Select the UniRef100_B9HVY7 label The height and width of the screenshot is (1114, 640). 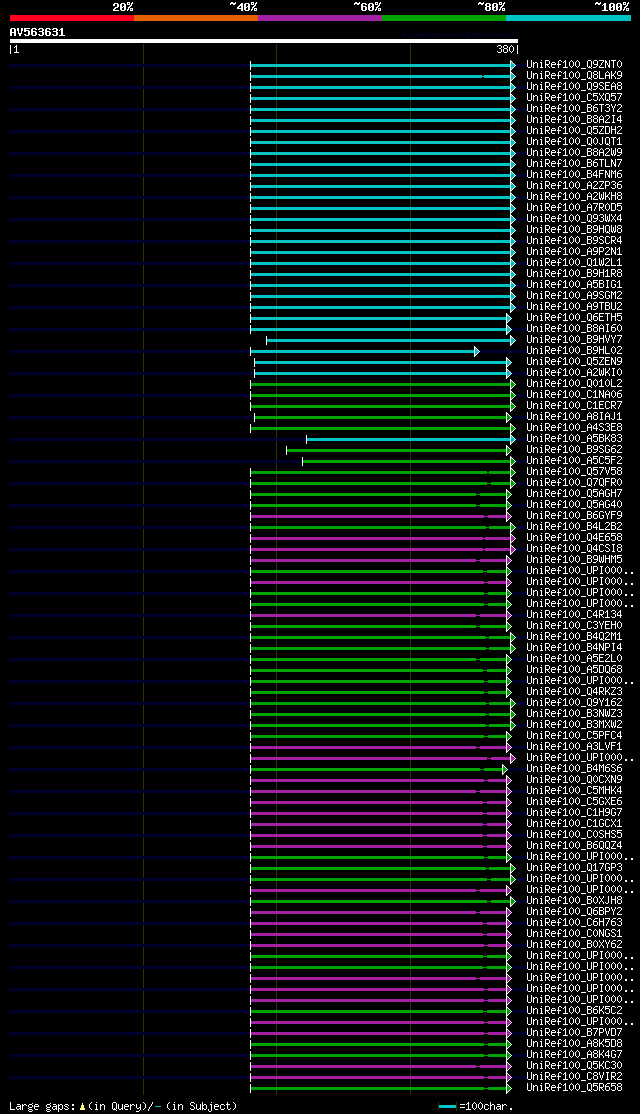(x=575, y=340)
